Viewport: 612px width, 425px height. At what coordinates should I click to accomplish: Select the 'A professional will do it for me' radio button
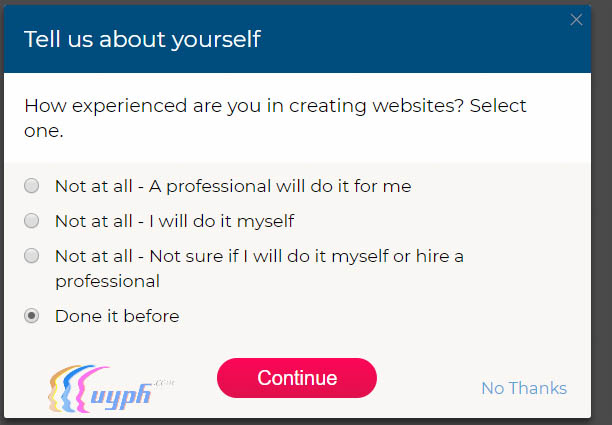32,186
